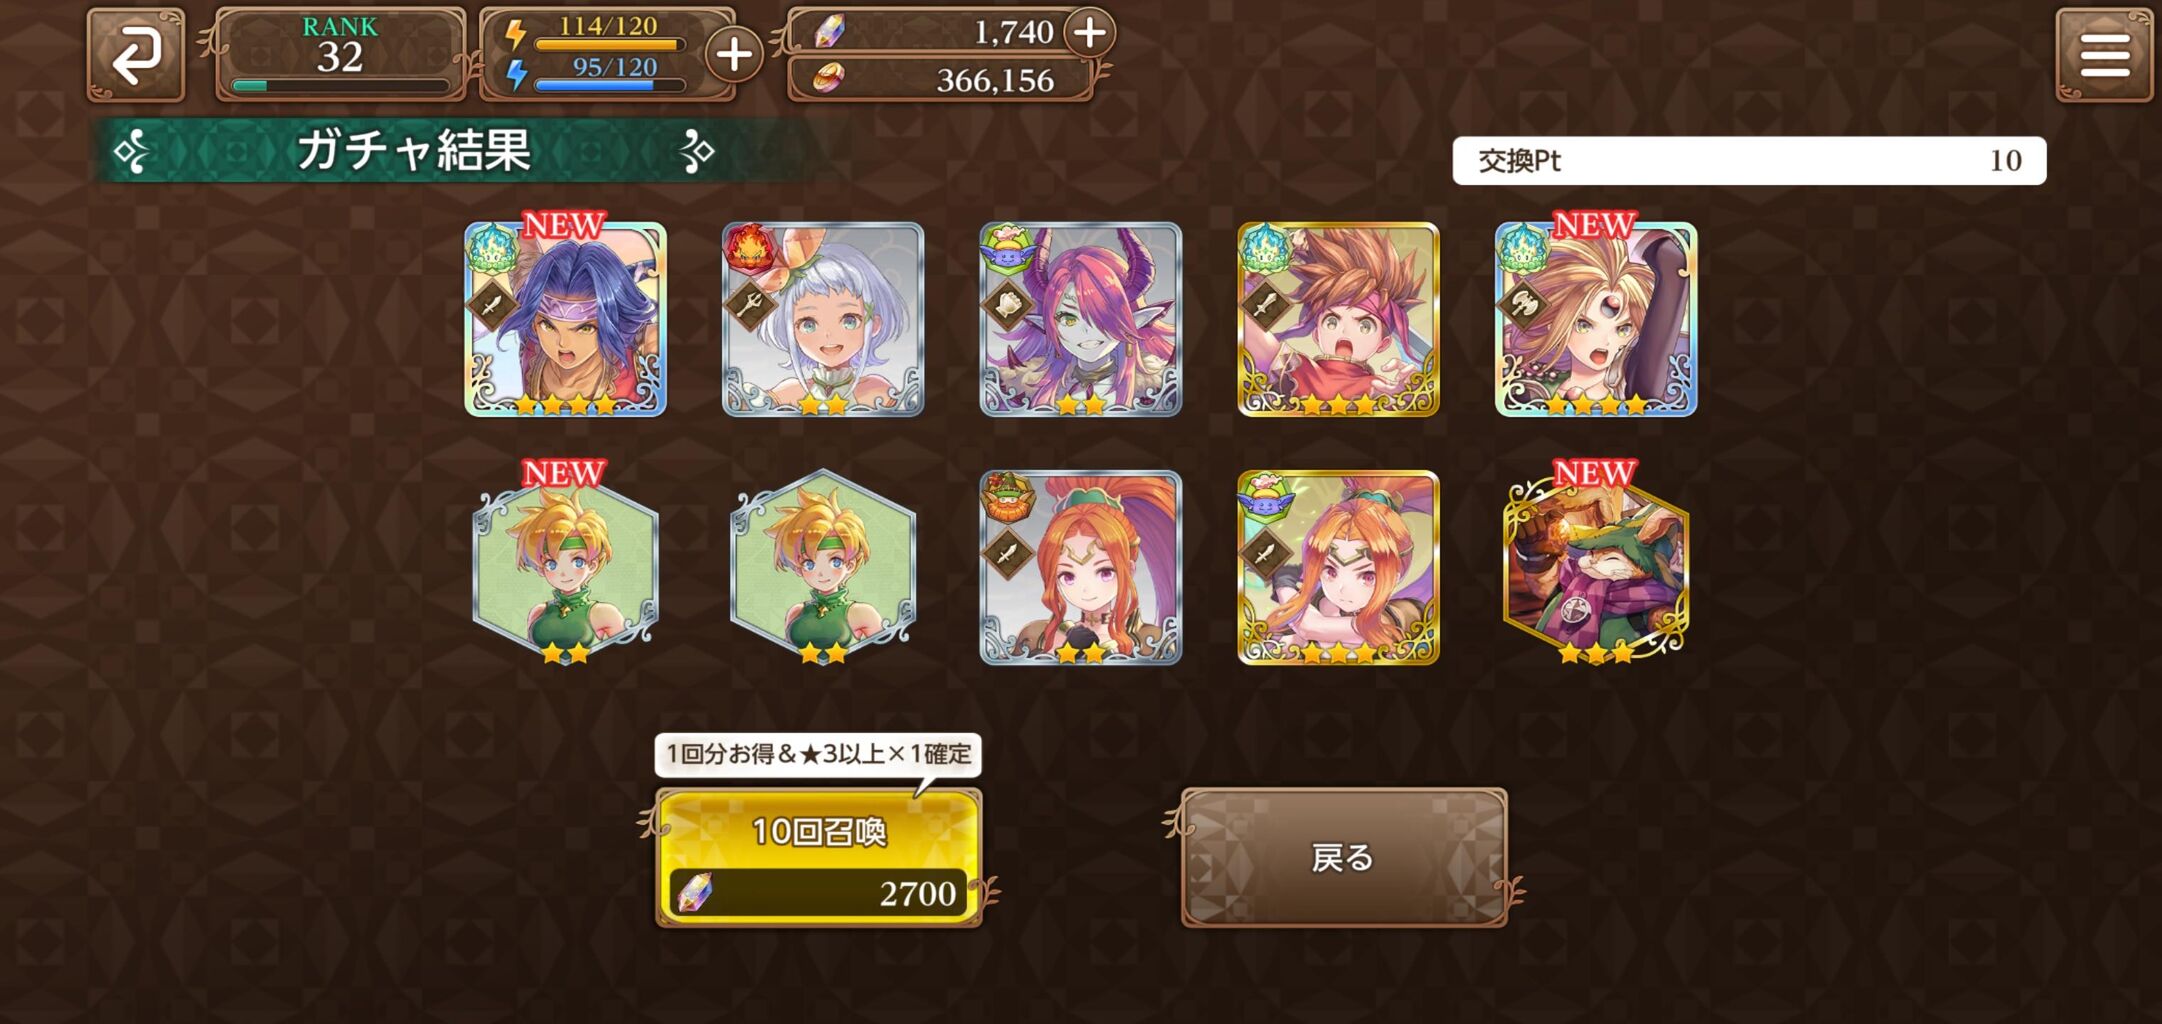Tap the gold coin currency icon

(x=828, y=78)
